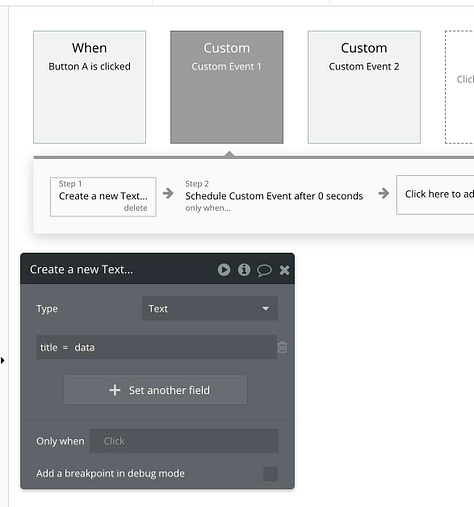This screenshot has height=507, width=474.
Task: Open the comment bubble icon in the panel header
Action: [x=264, y=270]
